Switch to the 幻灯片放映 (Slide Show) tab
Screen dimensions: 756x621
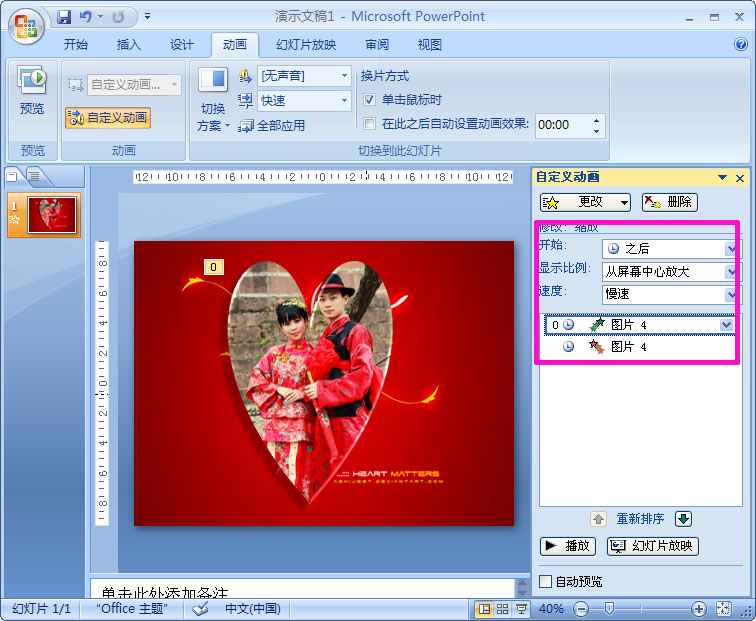tap(306, 45)
